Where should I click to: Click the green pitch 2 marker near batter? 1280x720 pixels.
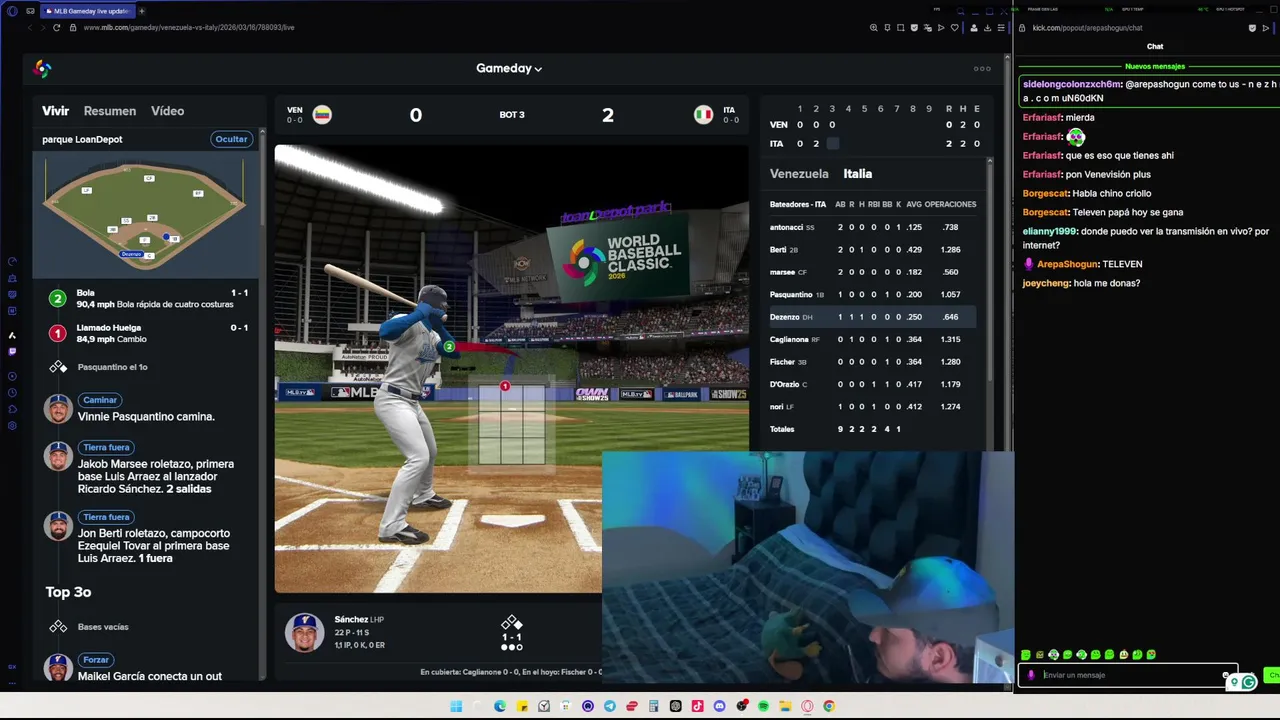(449, 347)
